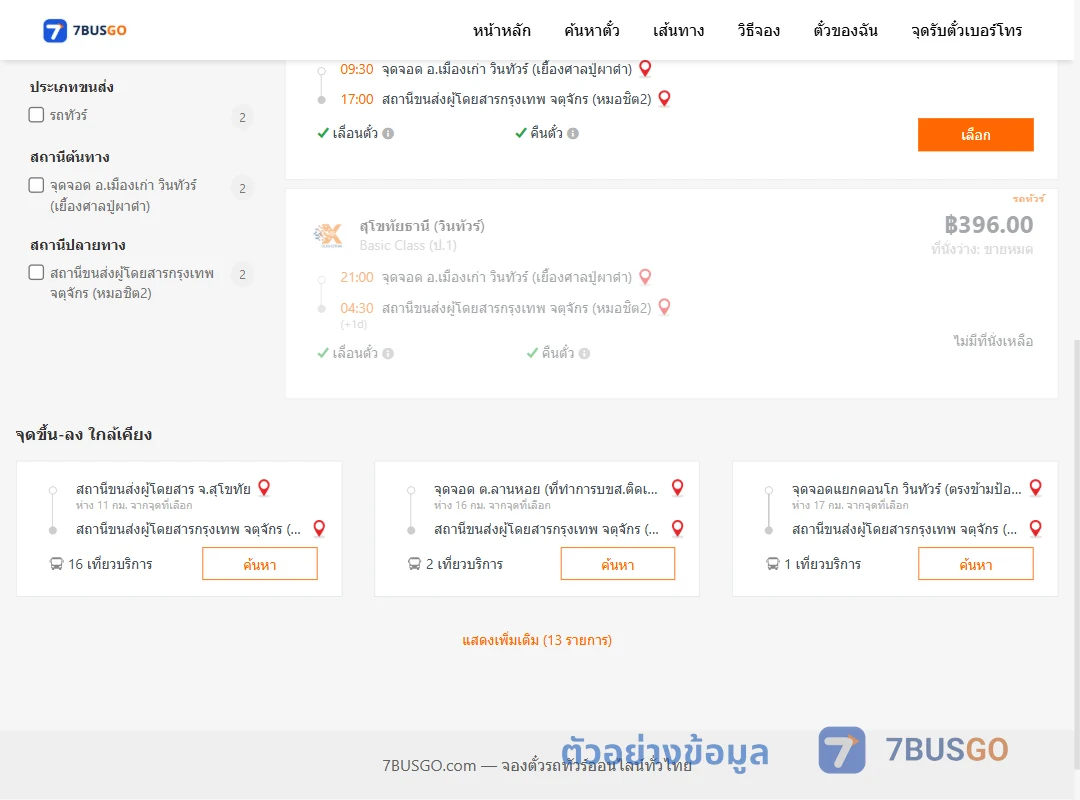Click ห่าง 11 กม. จากจุดที่เลือก text
Viewport: 1080px width, 800px height.
point(134,506)
